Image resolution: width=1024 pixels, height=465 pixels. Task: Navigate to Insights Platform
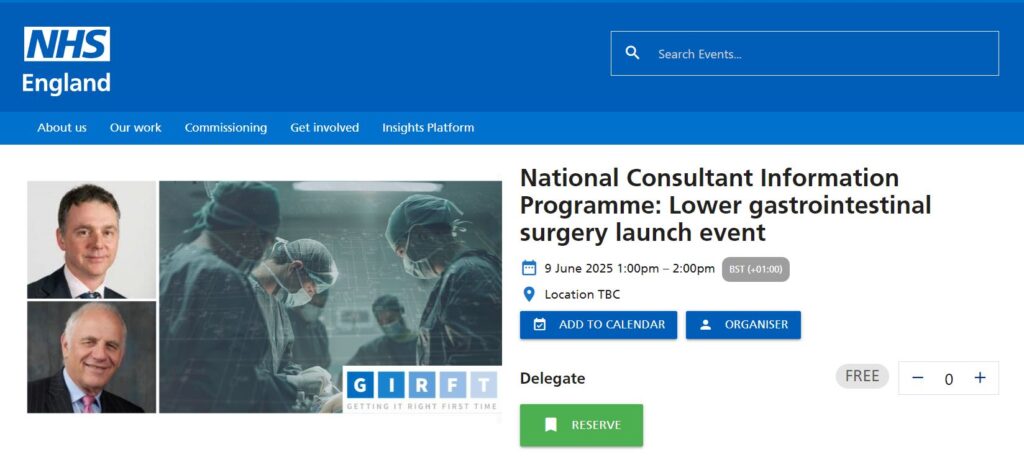click(x=428, y=127)
